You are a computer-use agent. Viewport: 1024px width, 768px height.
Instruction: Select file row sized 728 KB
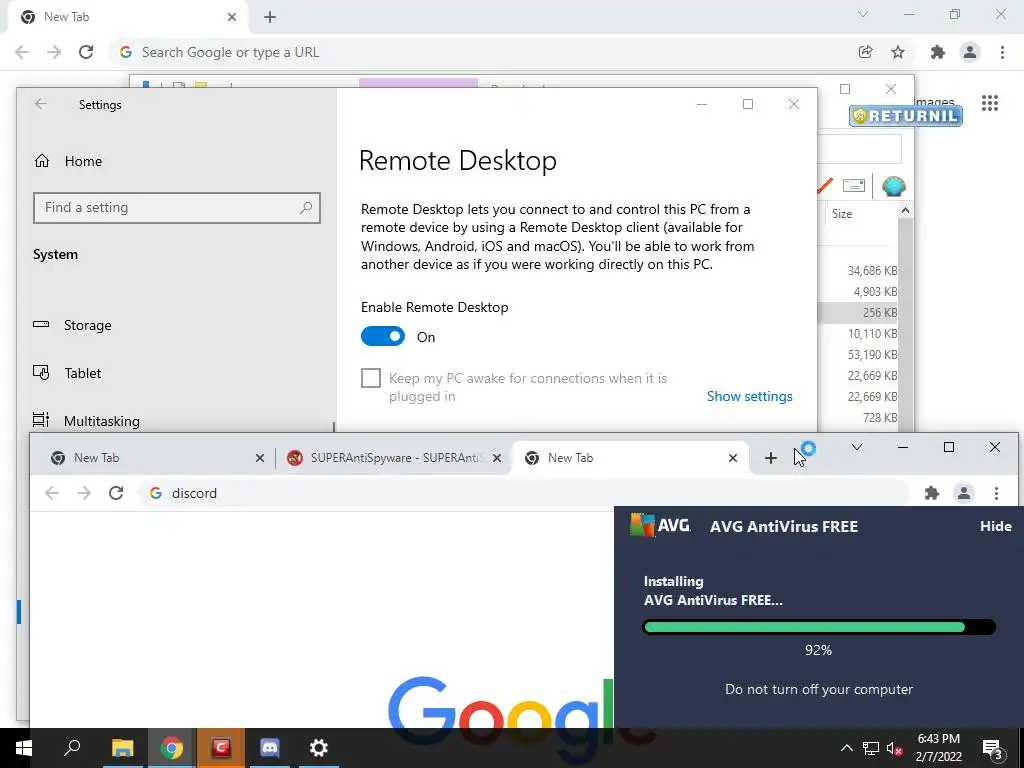[879, 417]
